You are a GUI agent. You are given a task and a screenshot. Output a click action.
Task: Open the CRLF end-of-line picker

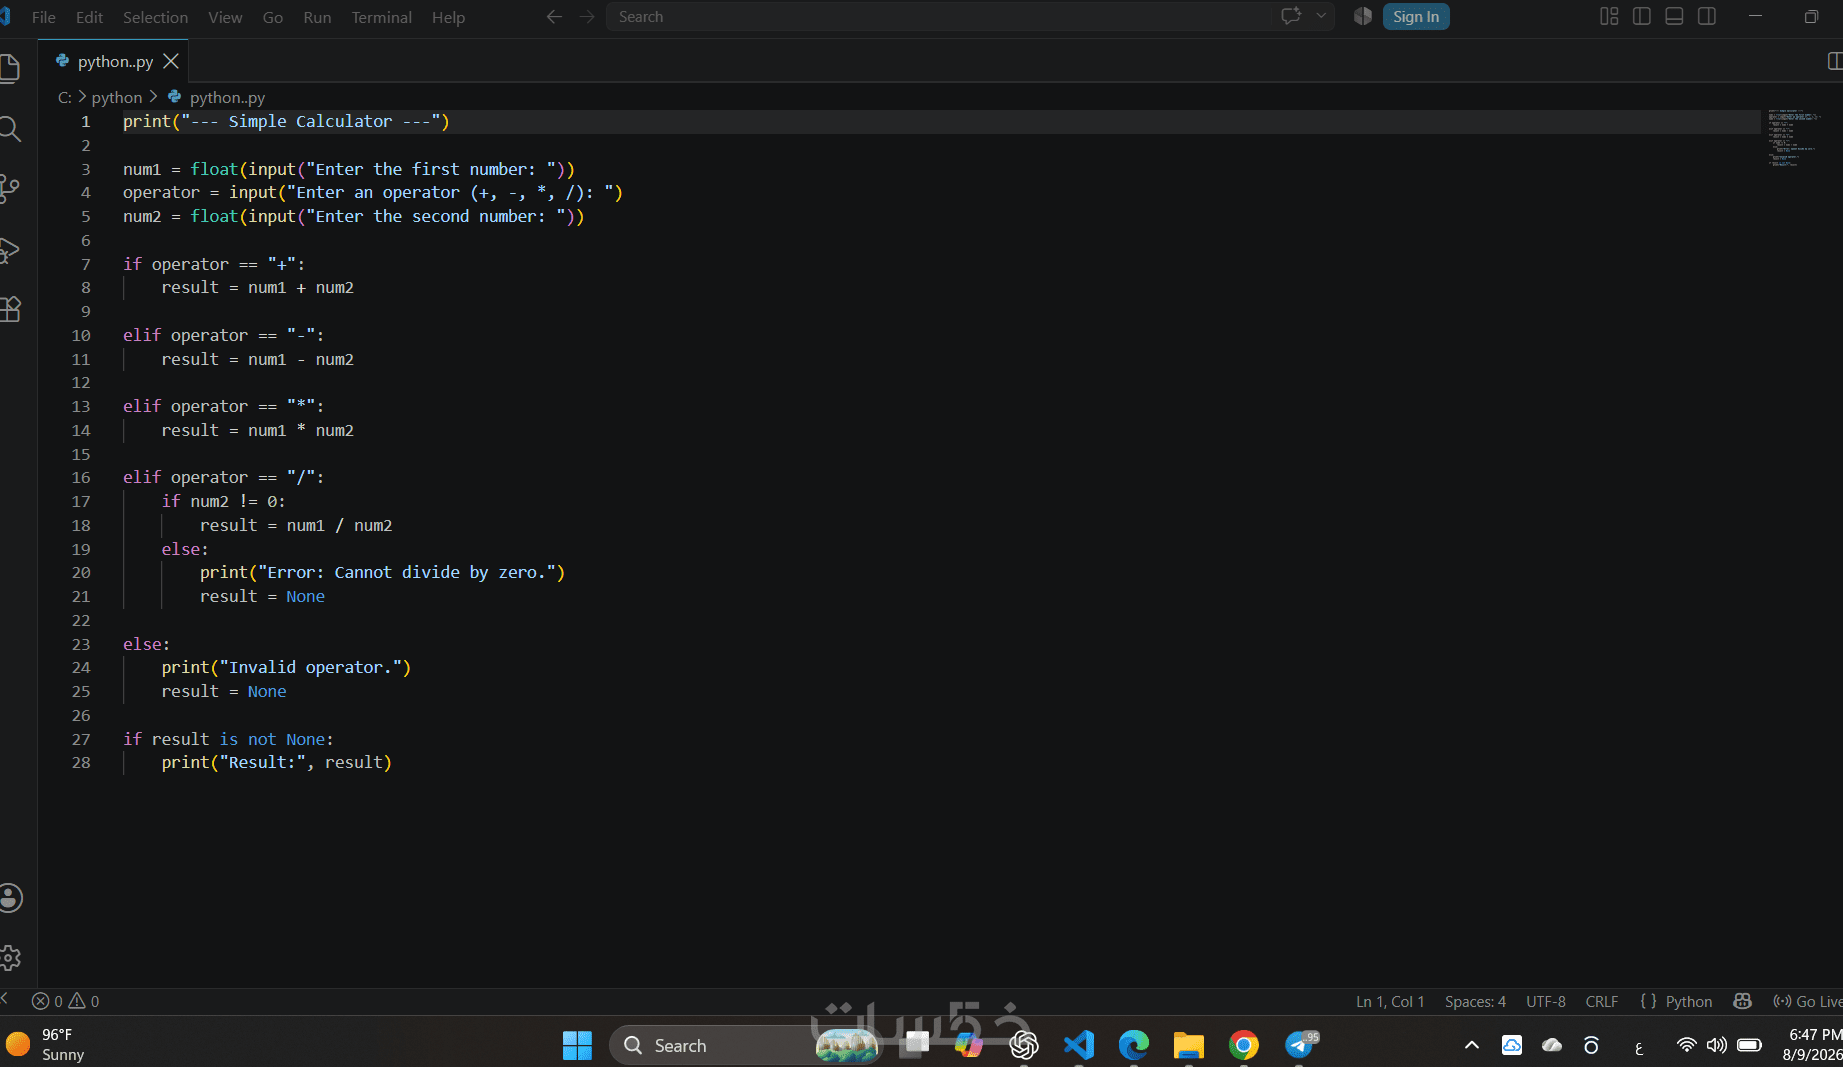(x=1602, y=1001)
